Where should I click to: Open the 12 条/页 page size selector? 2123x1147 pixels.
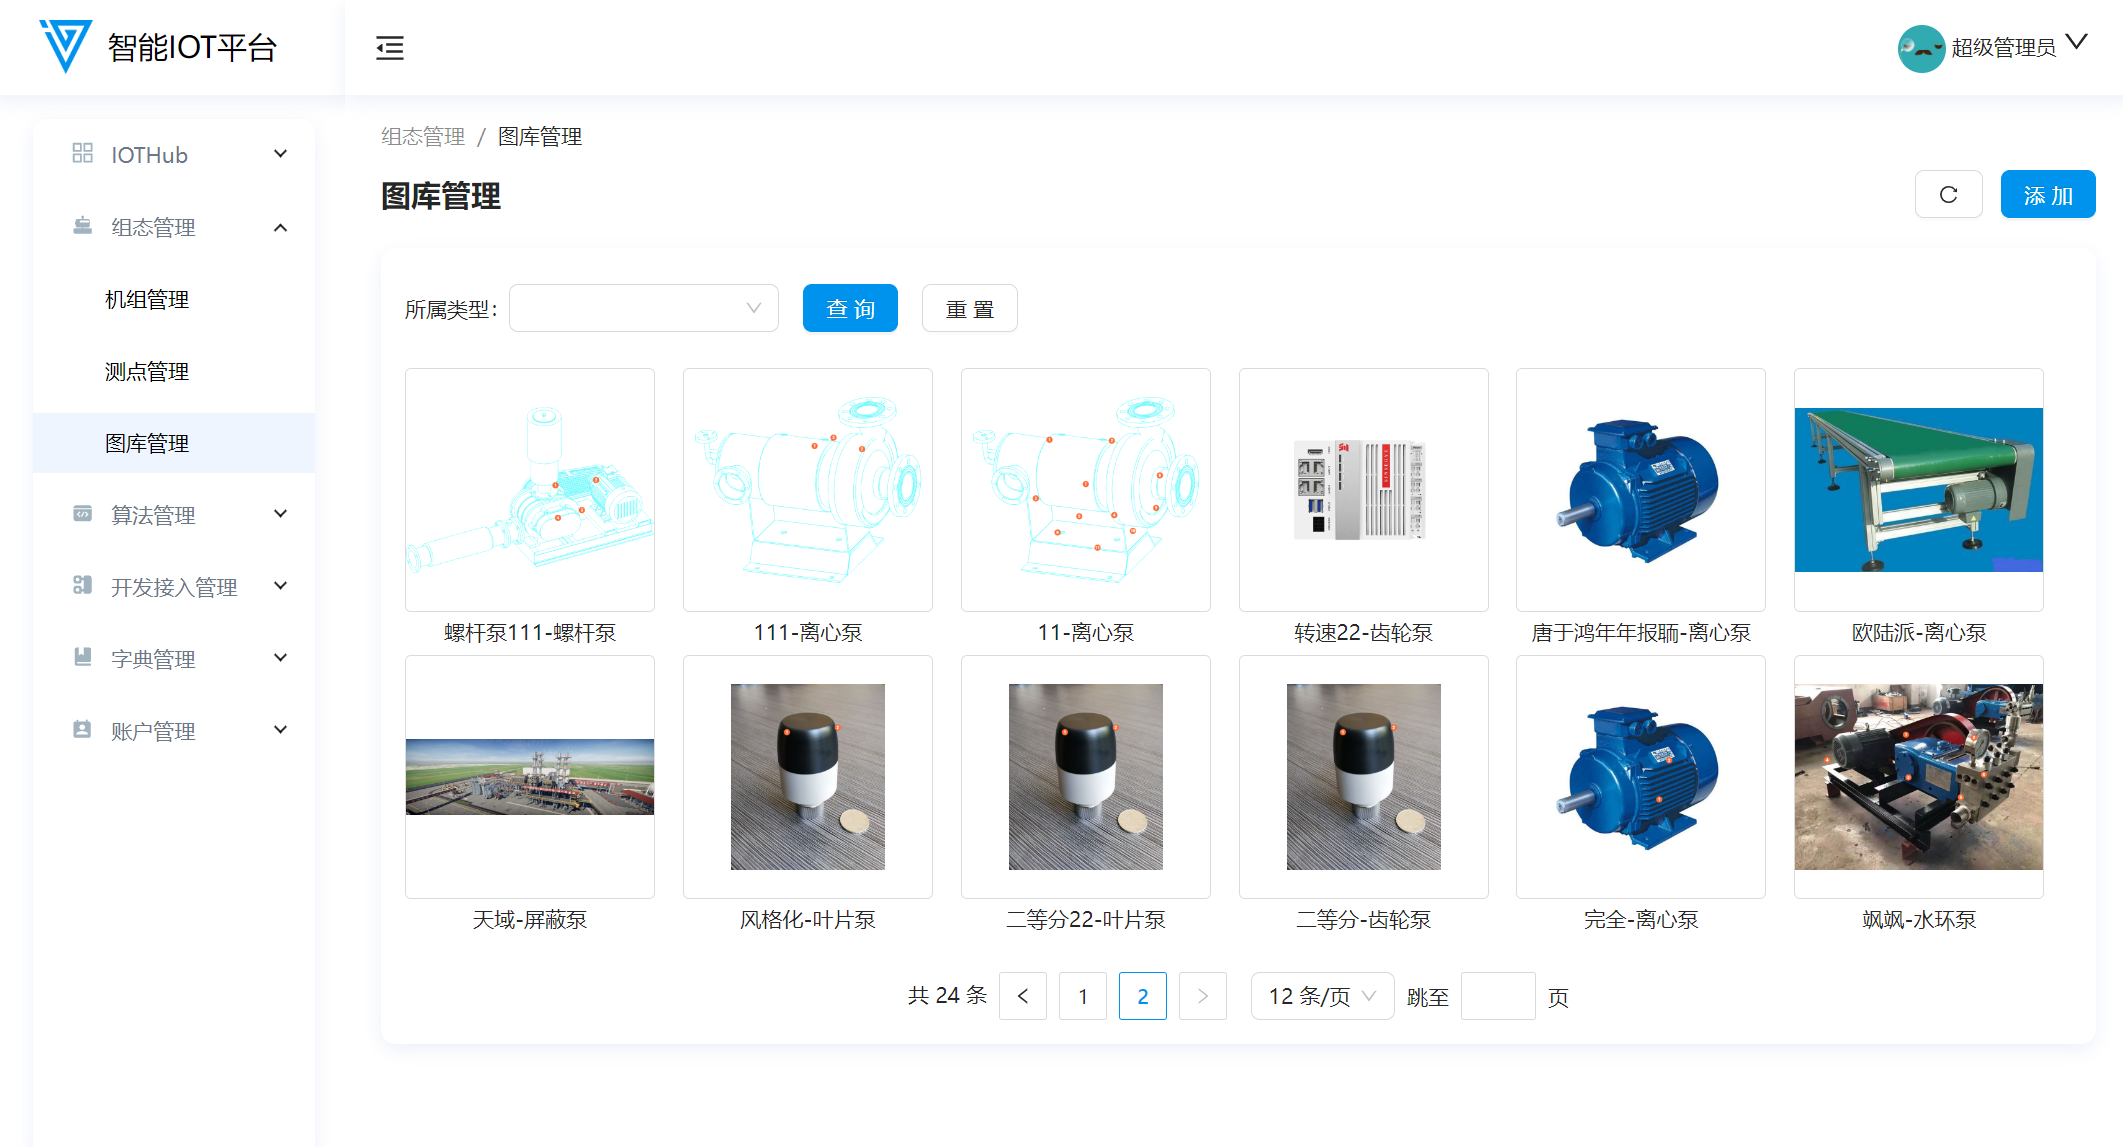click(x=1321, y=996)
